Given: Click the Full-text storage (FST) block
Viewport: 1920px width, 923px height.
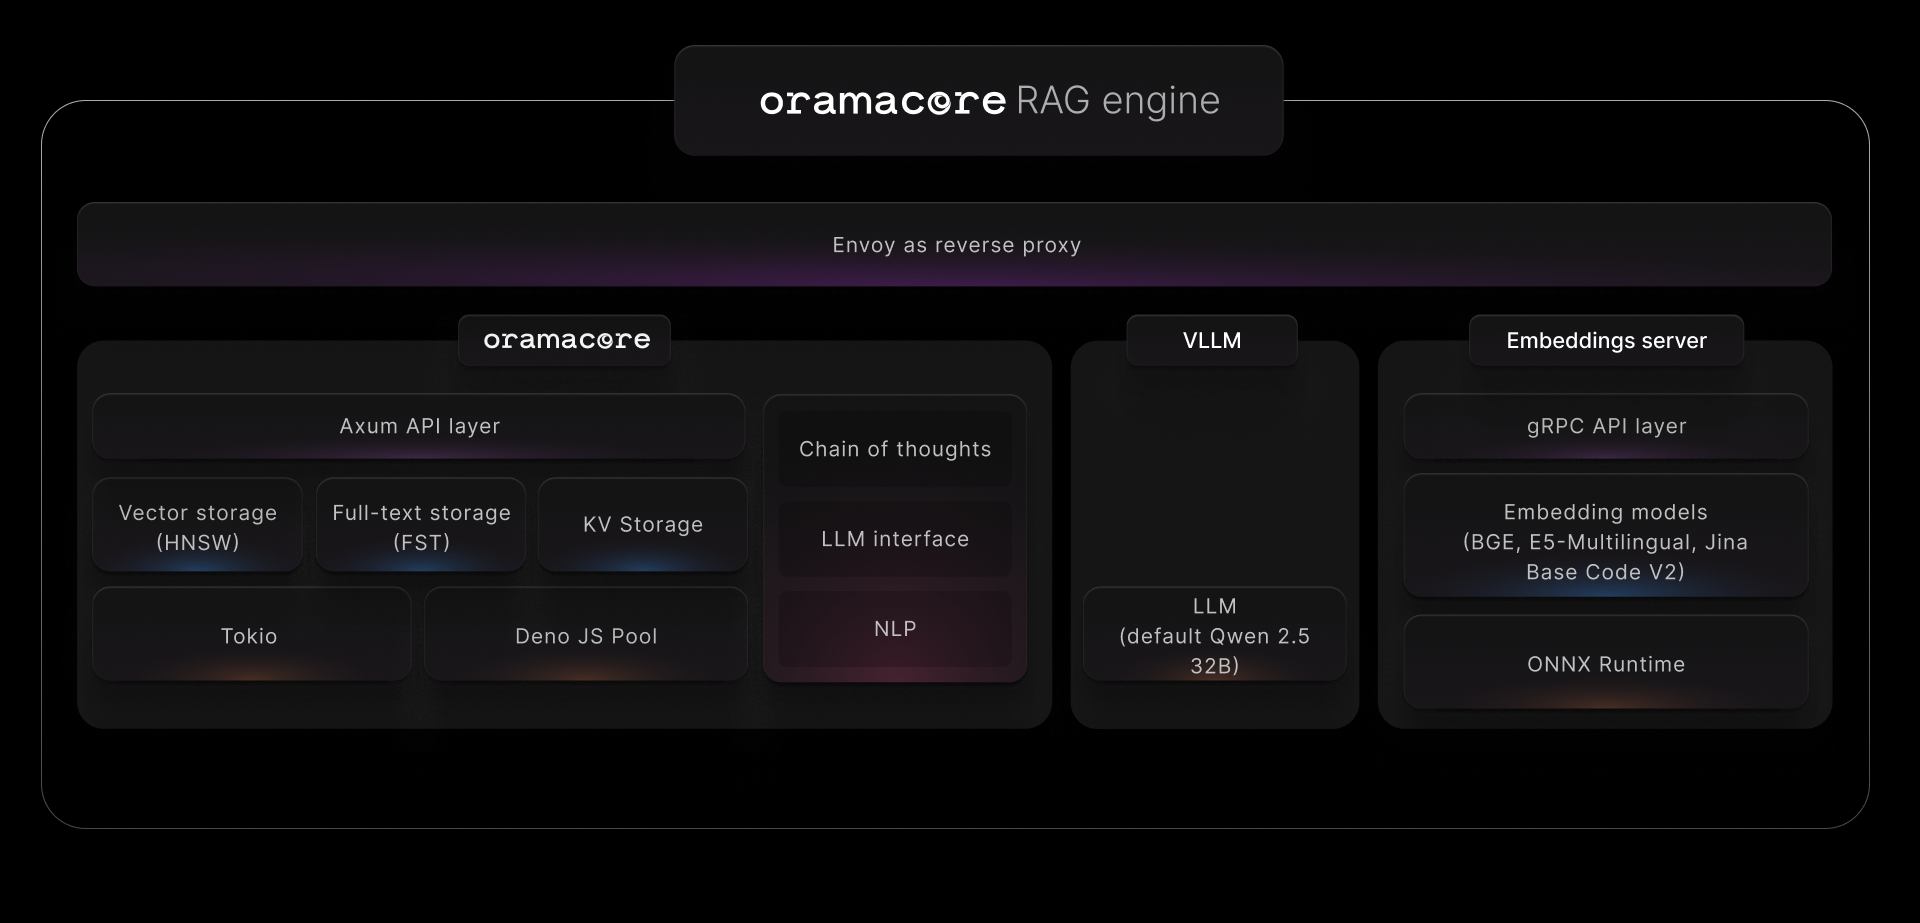Looking at the screenshot, I should (x=421, y=526).
